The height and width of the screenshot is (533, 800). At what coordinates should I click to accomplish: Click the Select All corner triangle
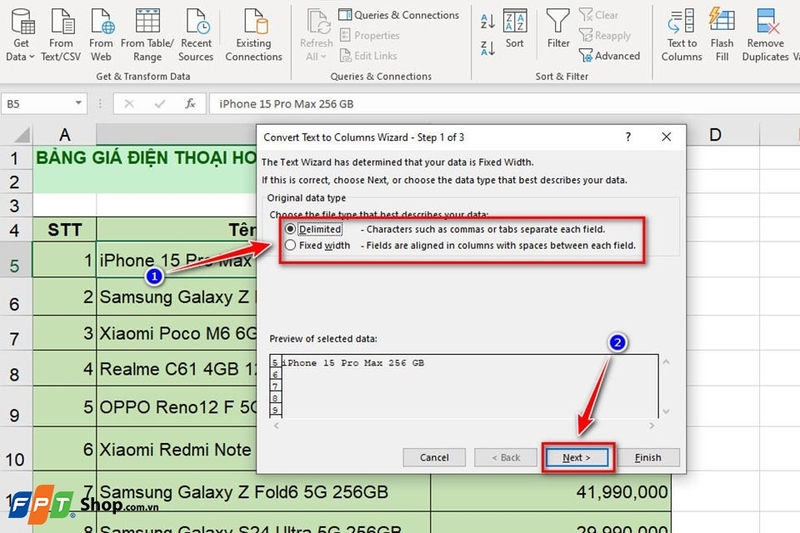click(x=21, y=135)
